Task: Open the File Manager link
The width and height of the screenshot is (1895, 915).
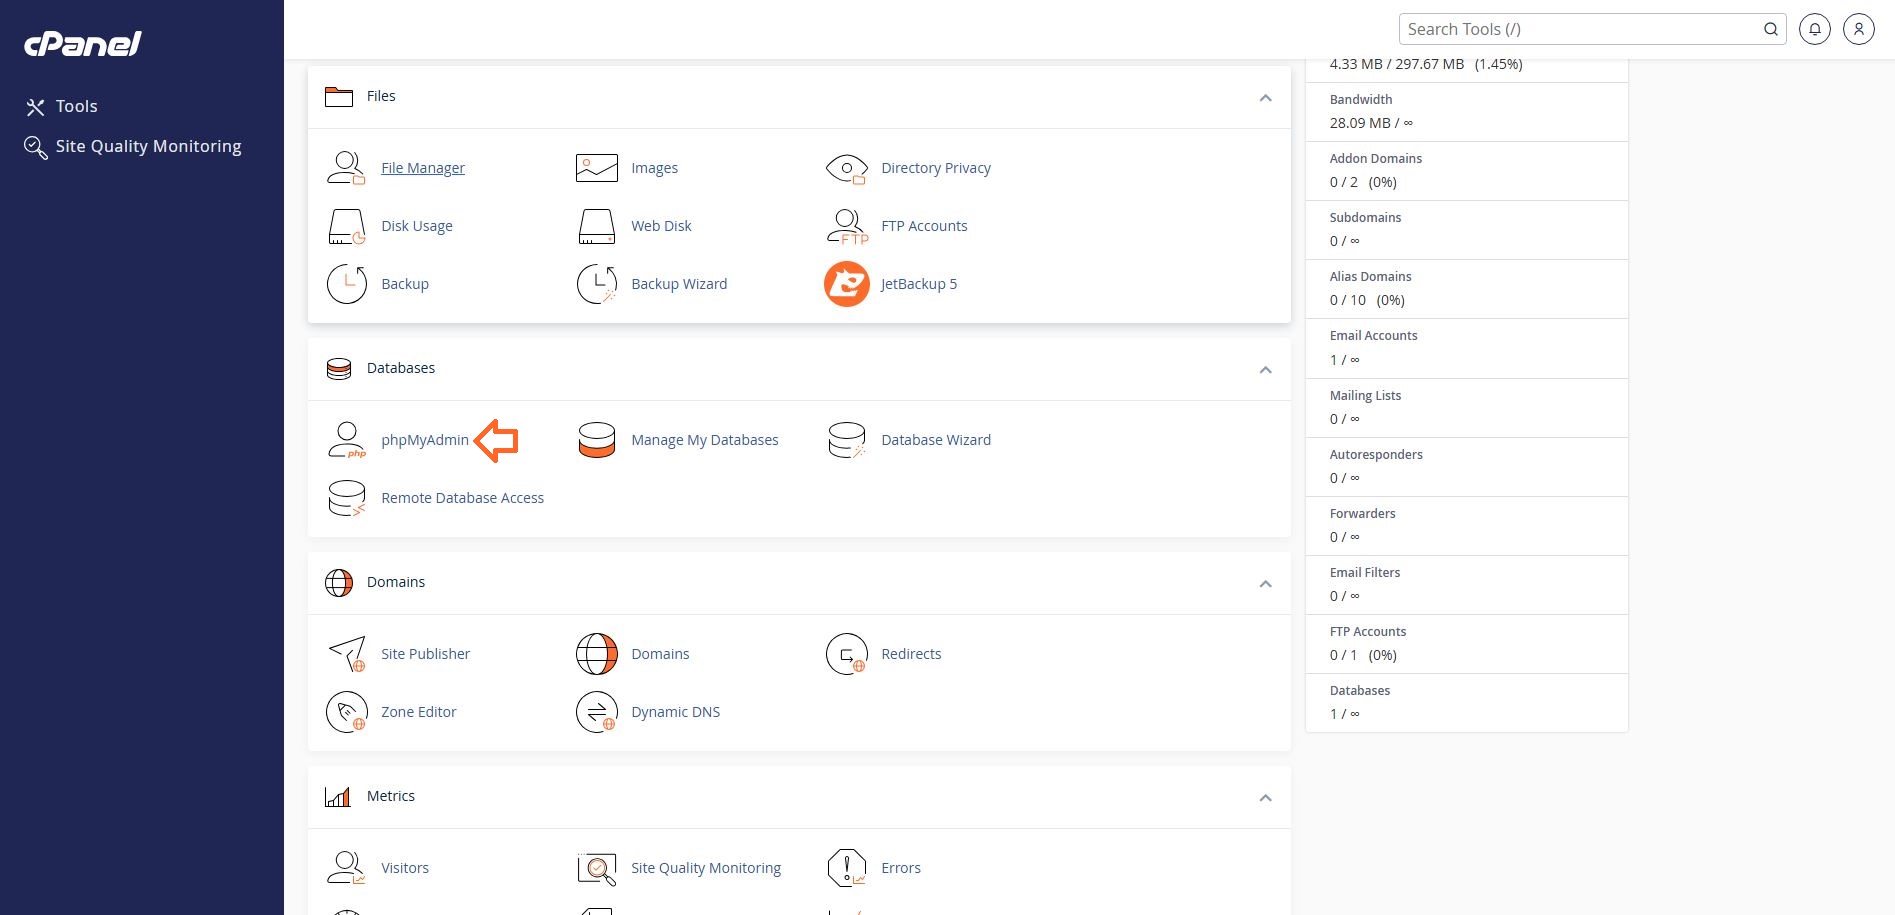Action: click(423, 168)
